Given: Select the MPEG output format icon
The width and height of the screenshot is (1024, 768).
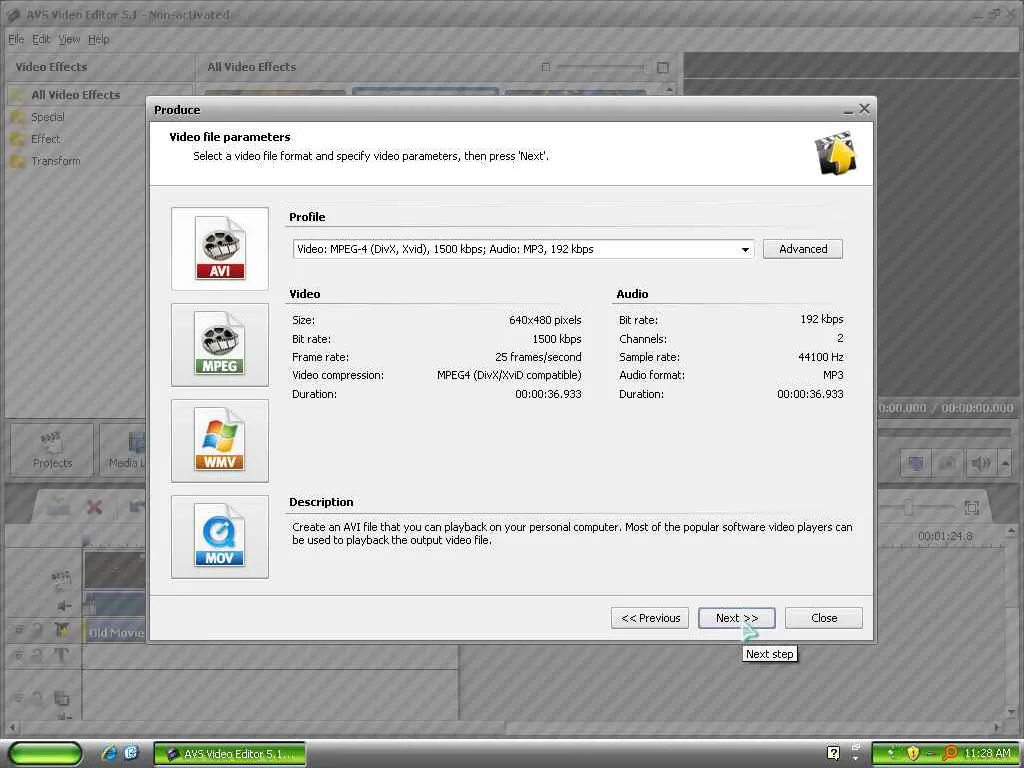Looking at the screenshot, I should tap(220, 345).
